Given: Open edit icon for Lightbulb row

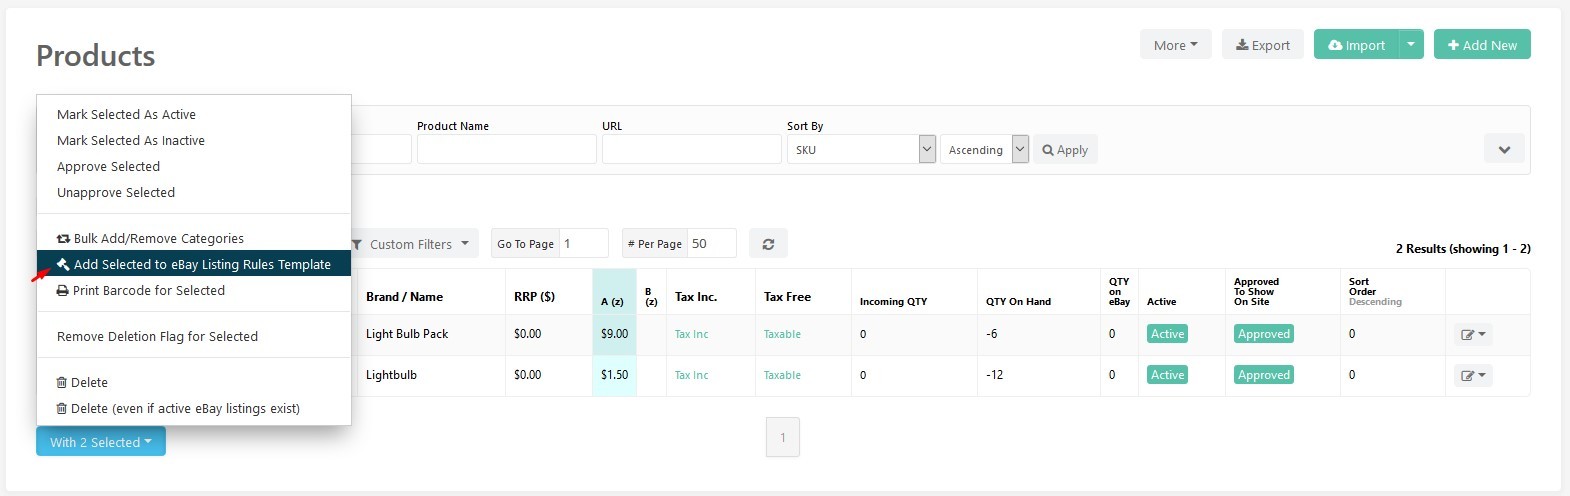Looking at the screenshot, I should (1473, 376).
